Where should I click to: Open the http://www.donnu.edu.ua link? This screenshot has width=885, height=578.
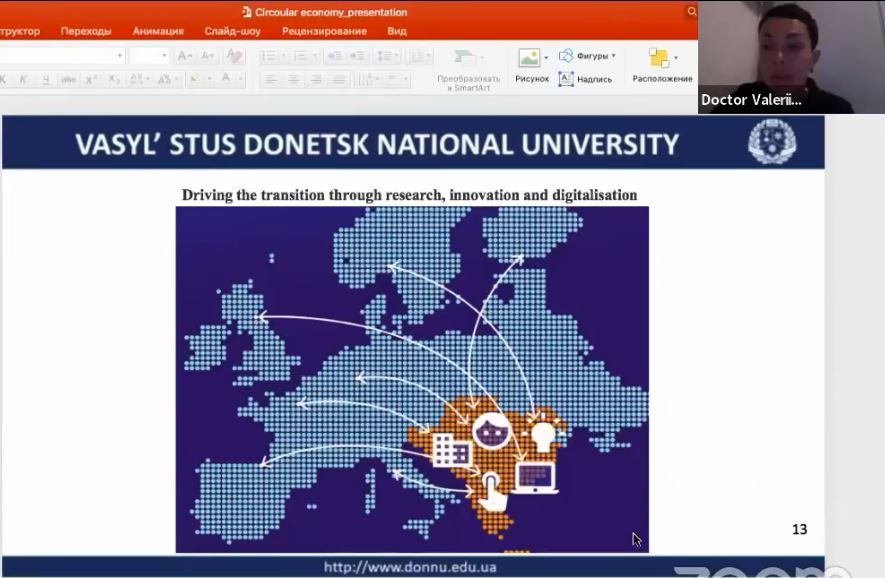pos(410,567)
